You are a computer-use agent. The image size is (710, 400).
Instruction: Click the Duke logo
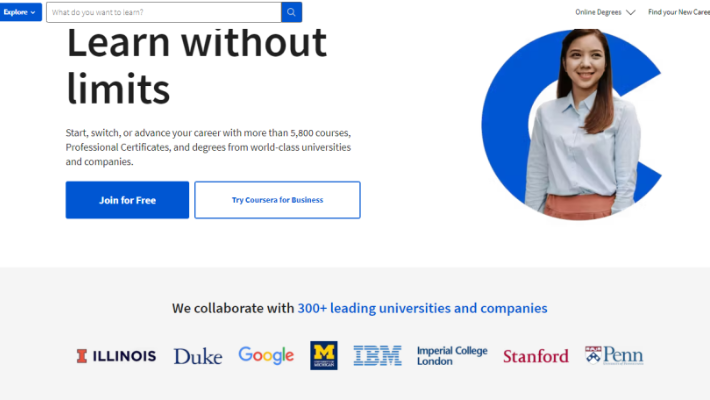pos(197,356)
